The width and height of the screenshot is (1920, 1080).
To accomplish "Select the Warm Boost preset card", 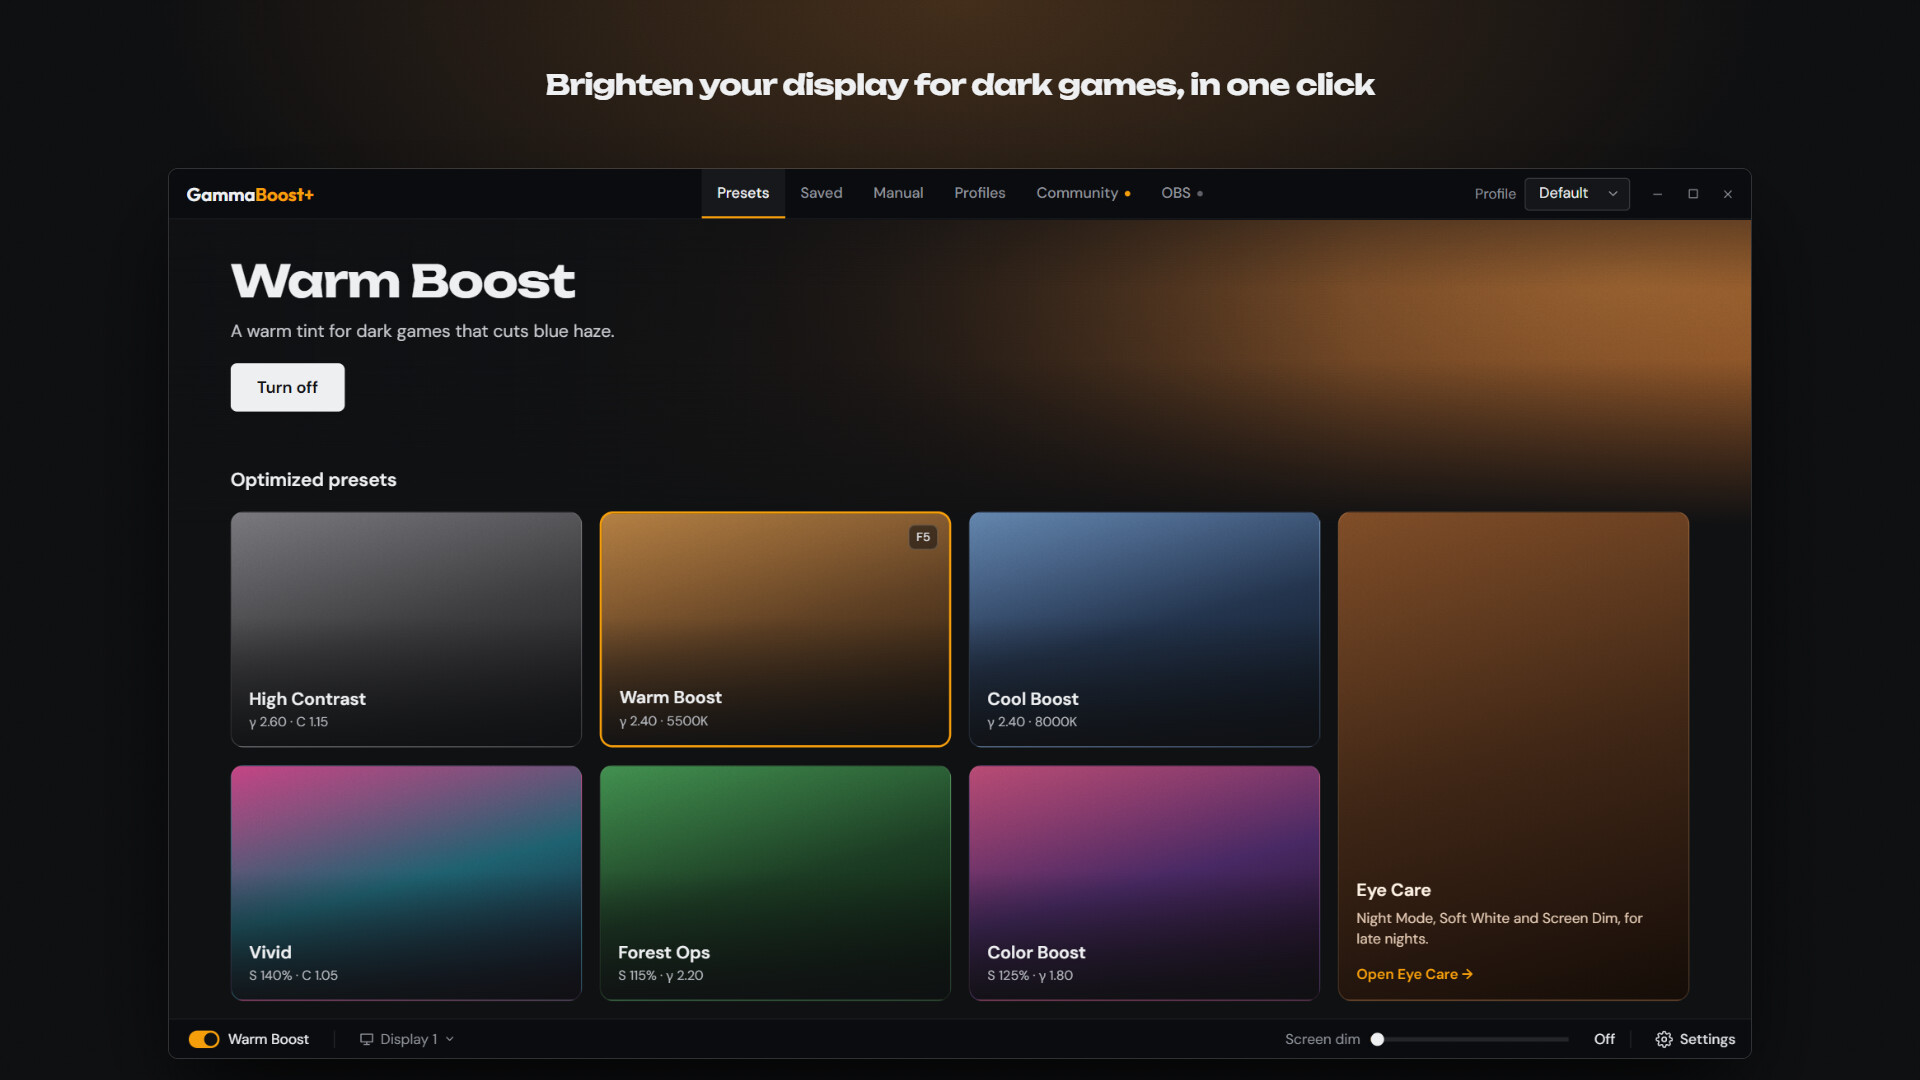I will pos(775,629).
